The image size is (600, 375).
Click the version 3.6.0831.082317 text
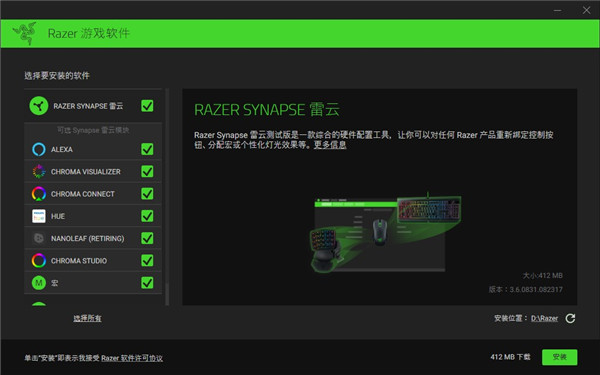tap(526, 289)
